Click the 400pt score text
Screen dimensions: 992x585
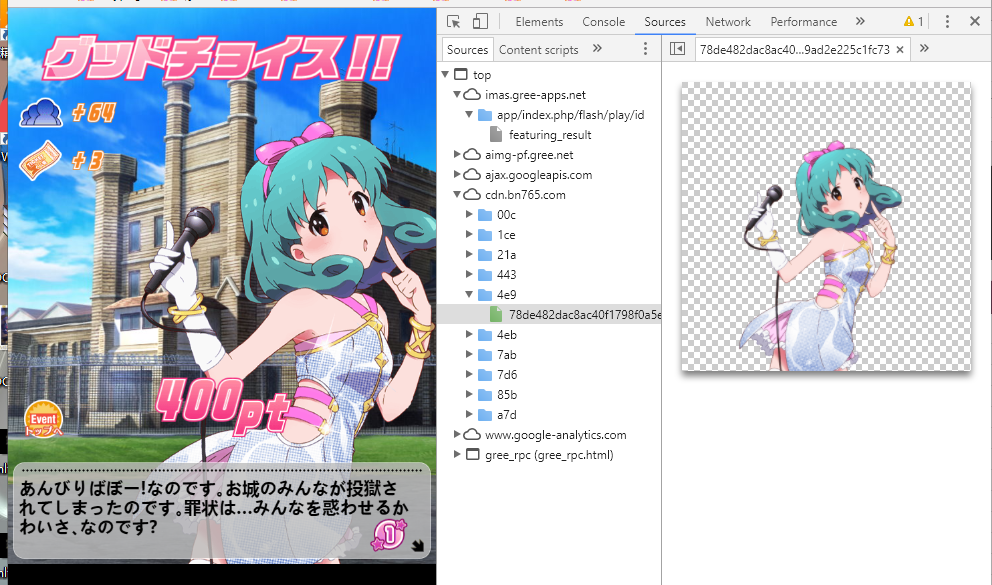tap(222, 405)
